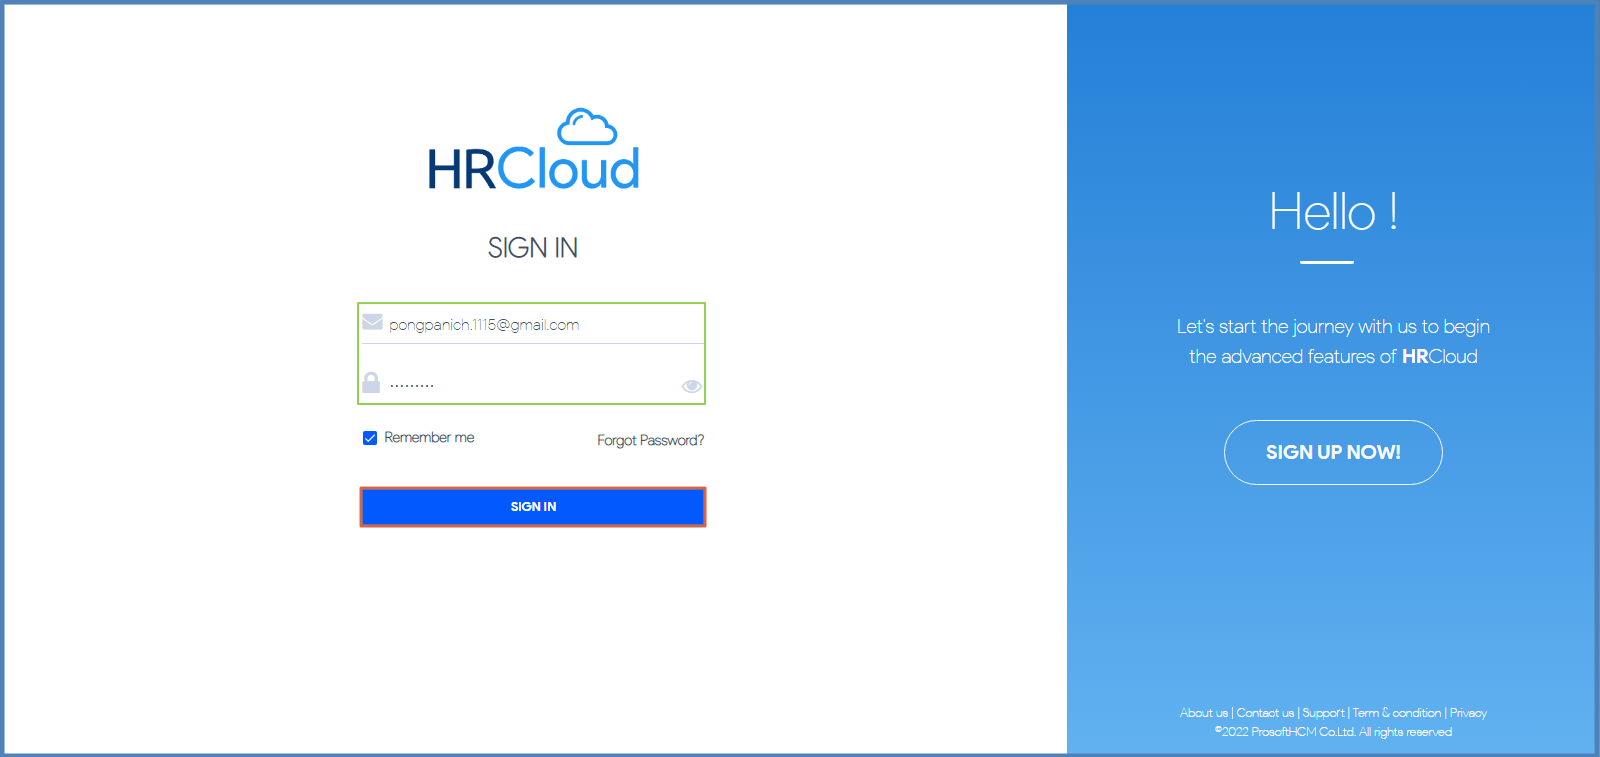
Task: Click the "Let's start the journey" text line
Action: 1333,327
